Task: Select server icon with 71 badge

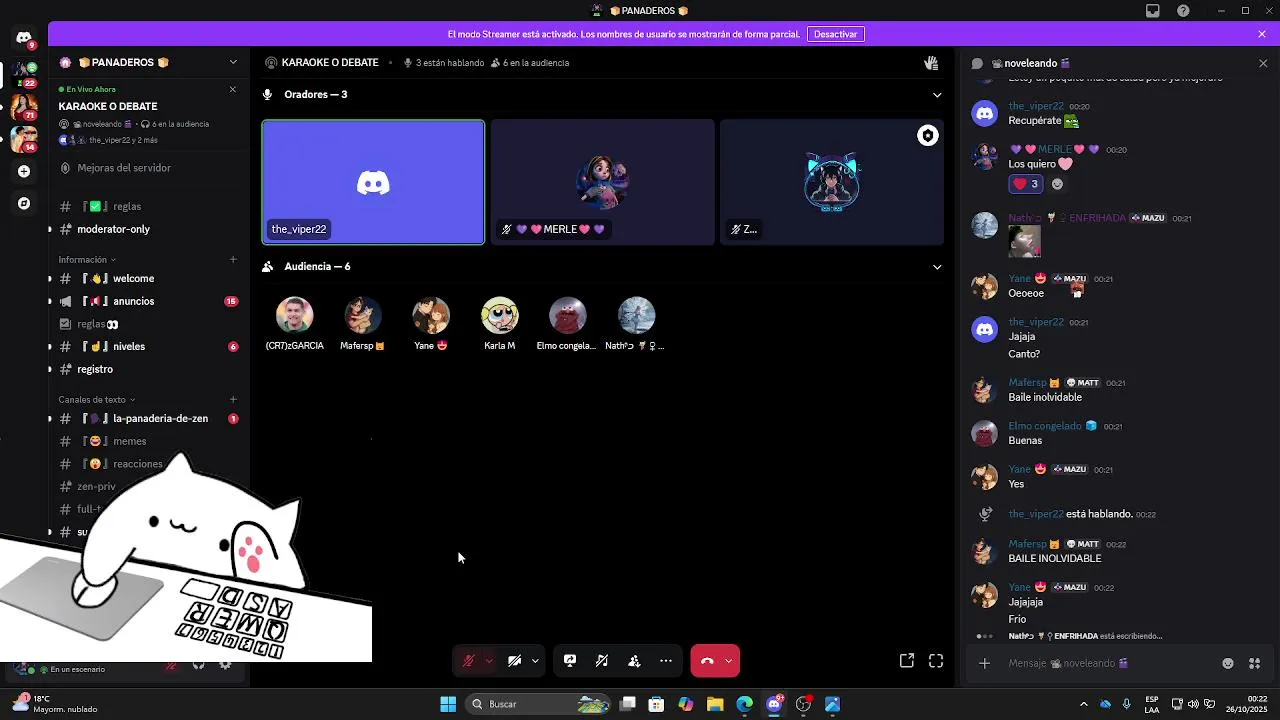Action: click(x=24, y=106)
